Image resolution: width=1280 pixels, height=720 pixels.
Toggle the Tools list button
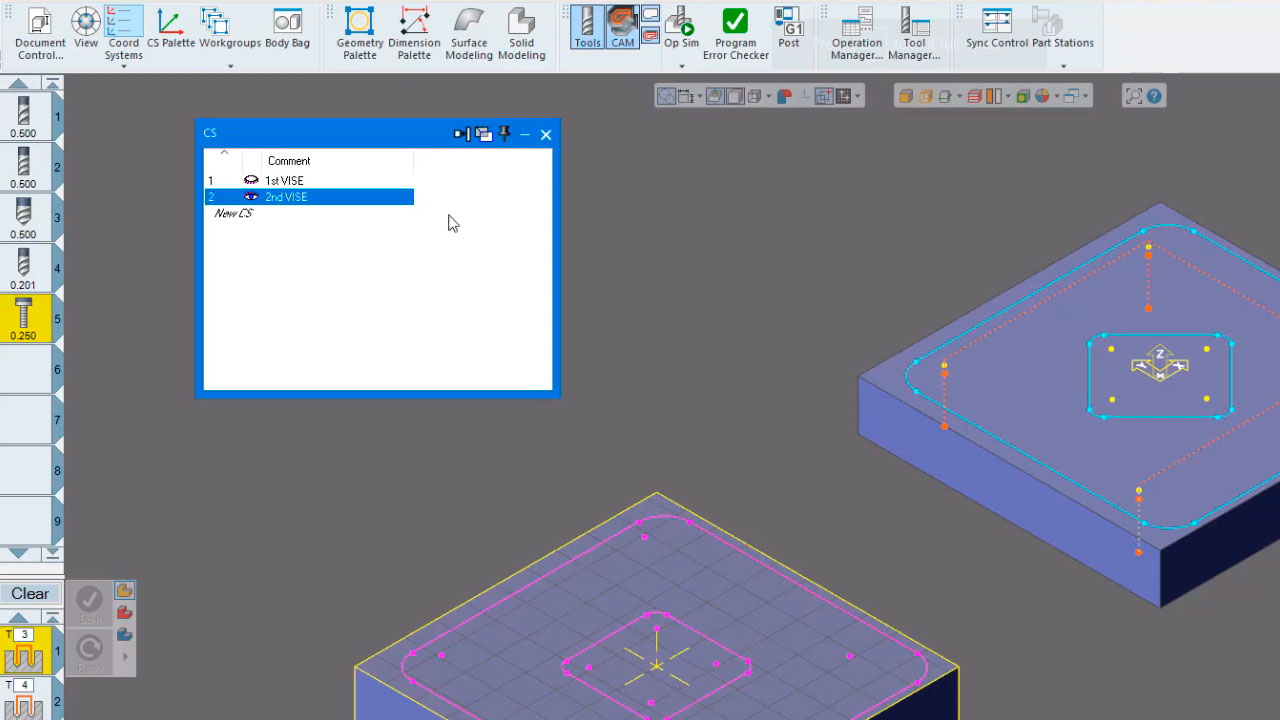[x=587, y=28]
